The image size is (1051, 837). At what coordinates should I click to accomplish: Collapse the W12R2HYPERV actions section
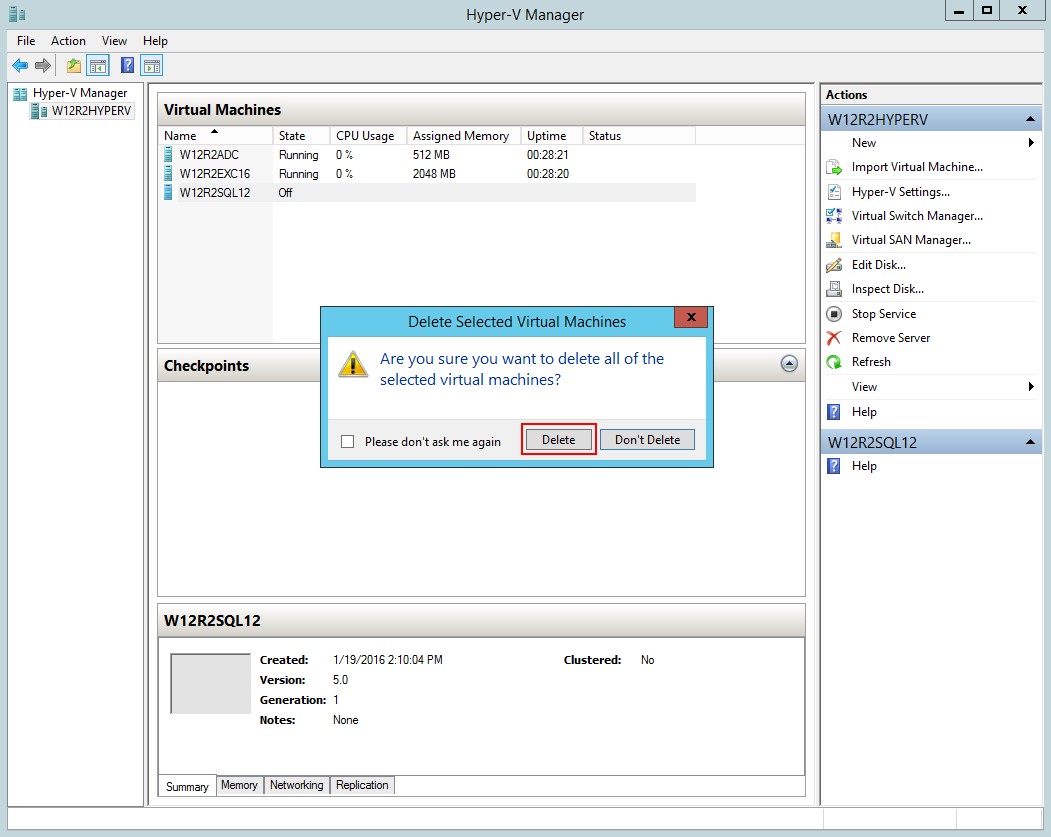[1030, 119]
